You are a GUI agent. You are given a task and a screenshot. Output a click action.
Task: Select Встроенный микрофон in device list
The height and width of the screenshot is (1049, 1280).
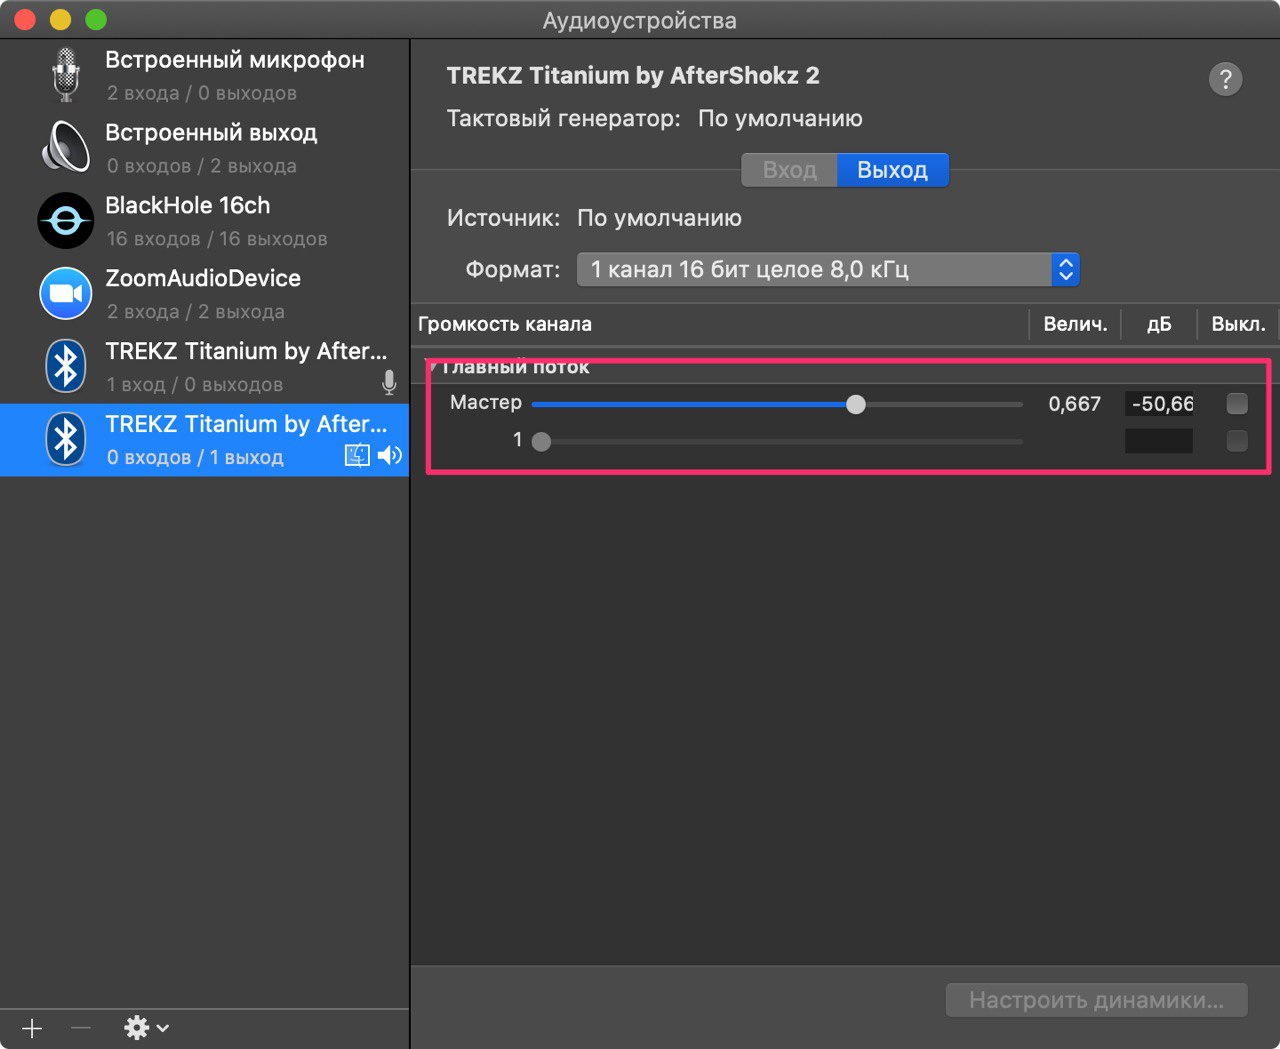click(204, 75)
